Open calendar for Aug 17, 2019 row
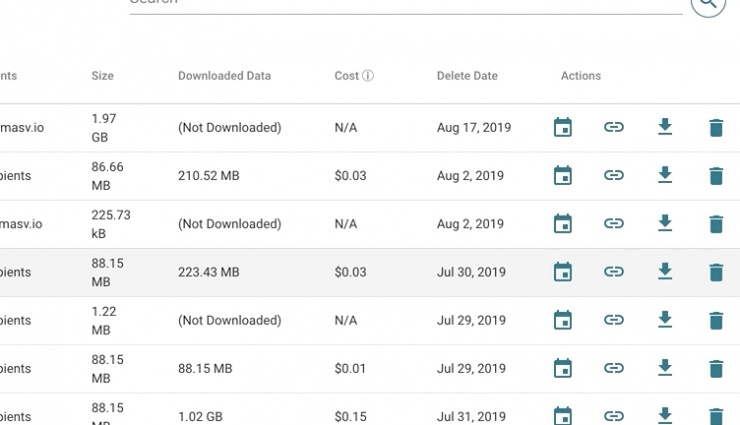 point(563,127)
